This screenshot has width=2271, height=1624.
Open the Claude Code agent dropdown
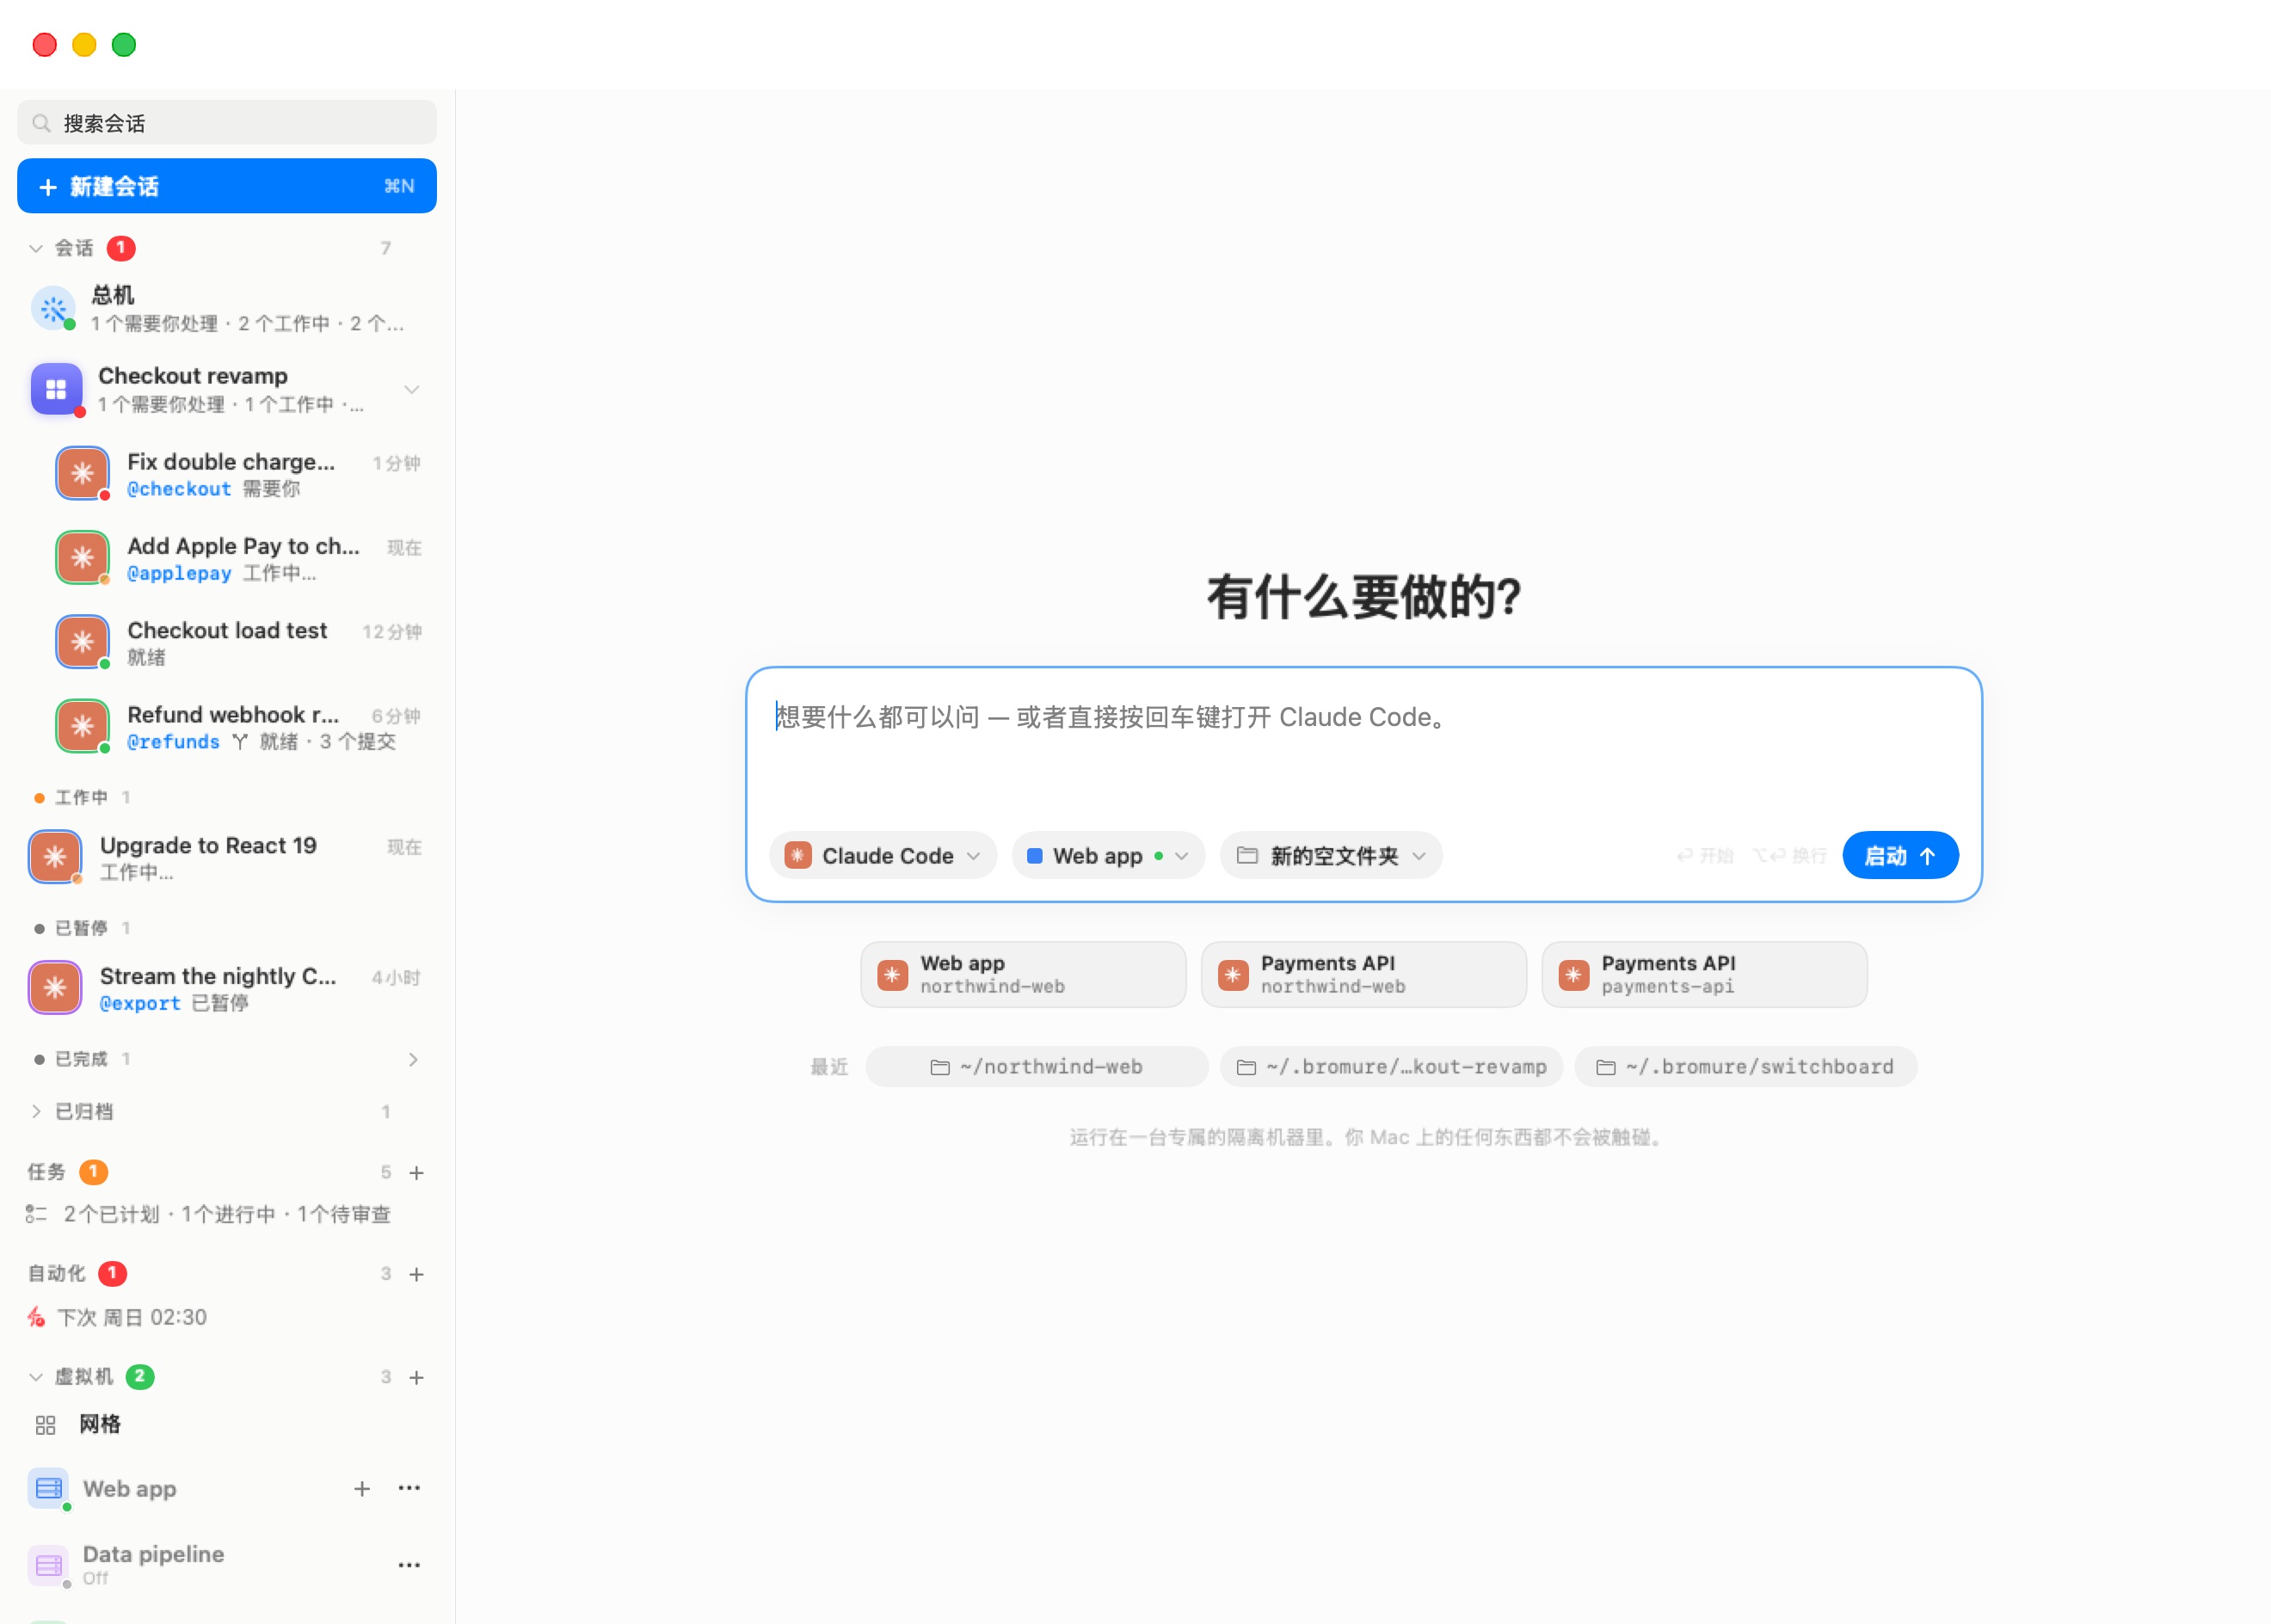pos(883,856)
